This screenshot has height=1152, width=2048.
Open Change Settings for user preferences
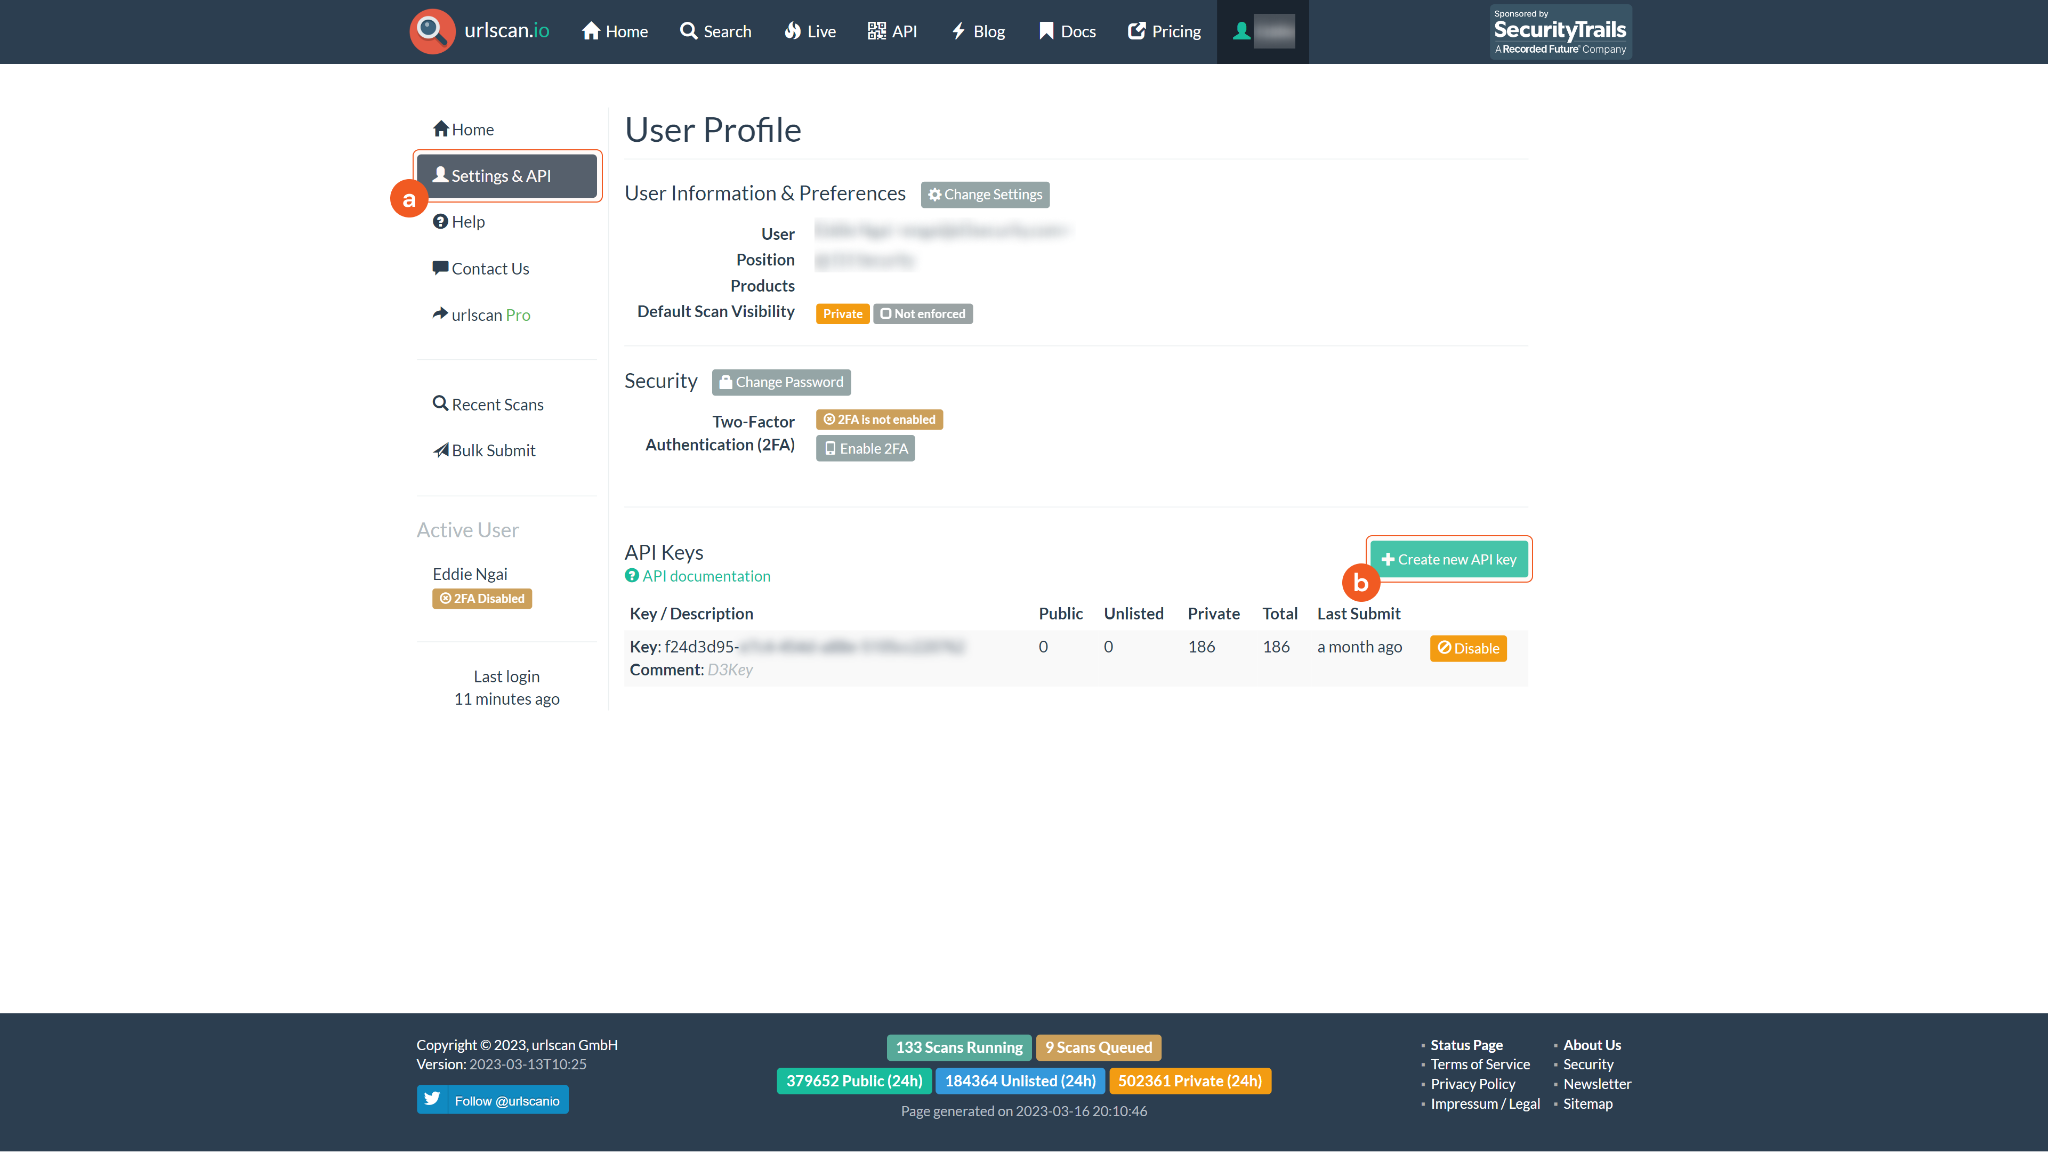[984, 194]
